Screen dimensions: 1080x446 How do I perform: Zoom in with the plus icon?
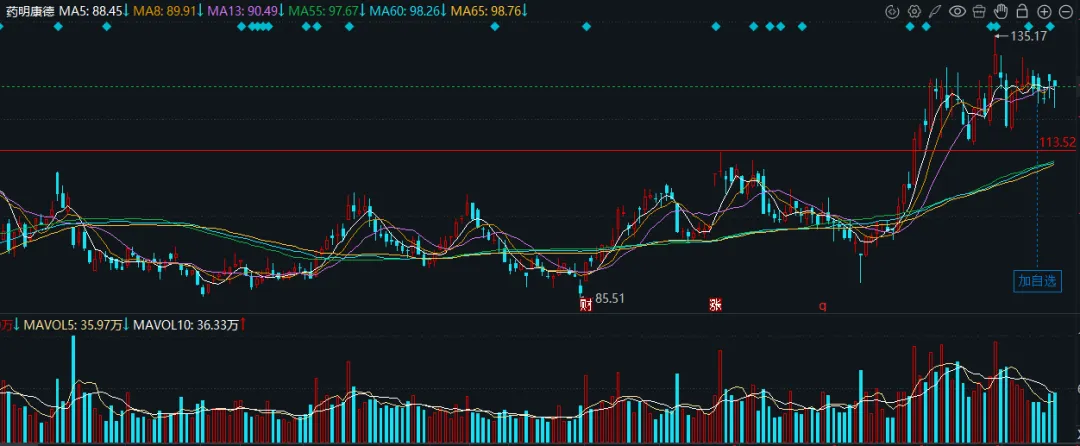click(x=1044, y=11)
